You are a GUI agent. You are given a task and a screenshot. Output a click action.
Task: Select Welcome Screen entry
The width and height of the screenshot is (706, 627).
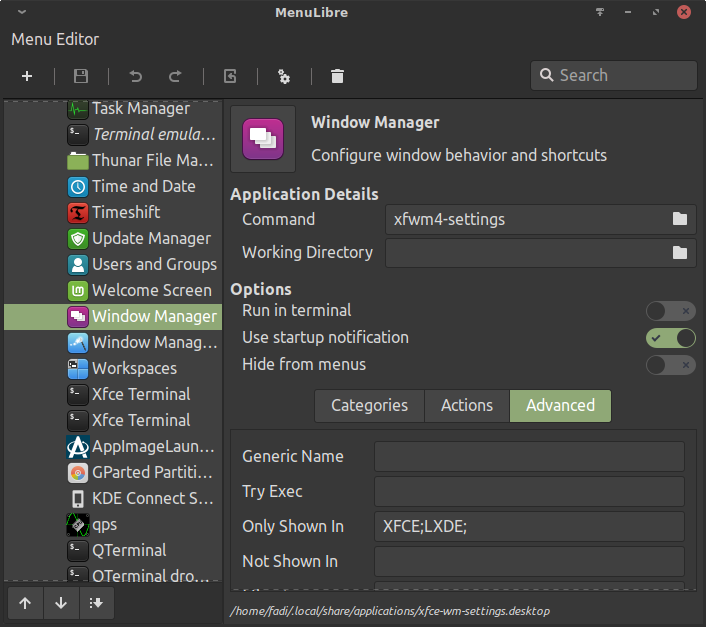113,291
